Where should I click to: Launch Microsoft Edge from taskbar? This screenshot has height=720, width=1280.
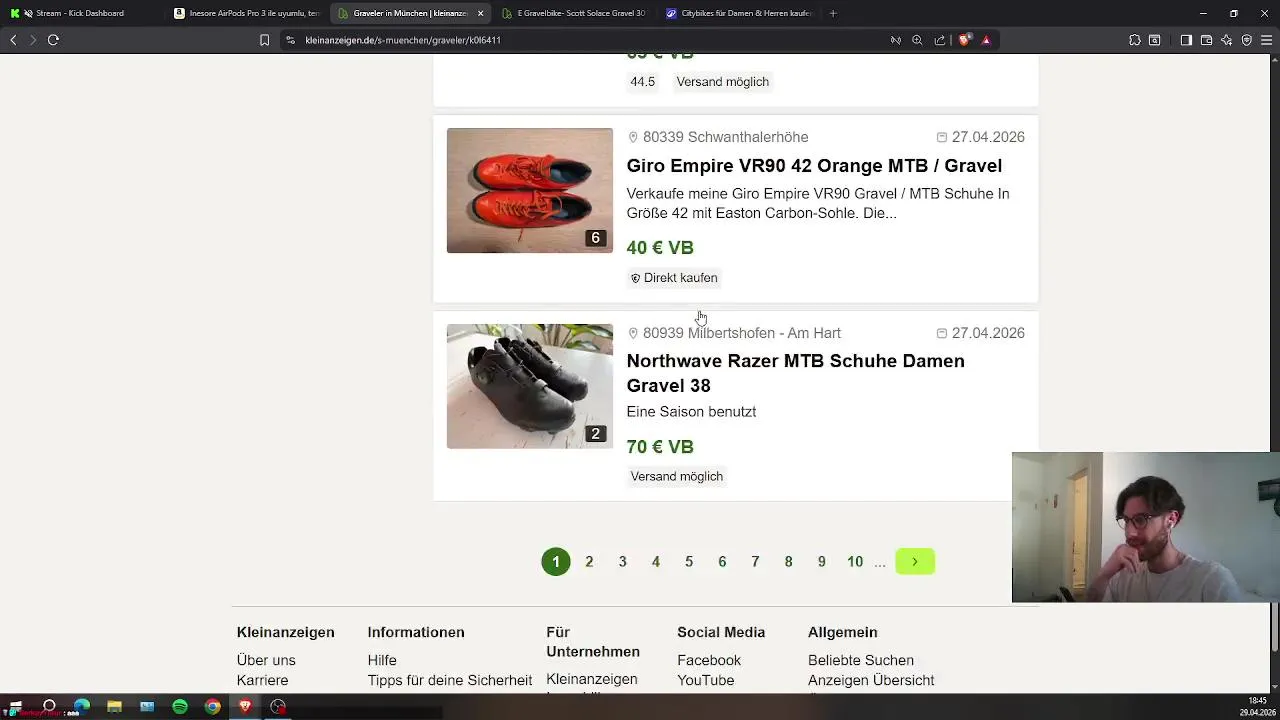point(82,706)
